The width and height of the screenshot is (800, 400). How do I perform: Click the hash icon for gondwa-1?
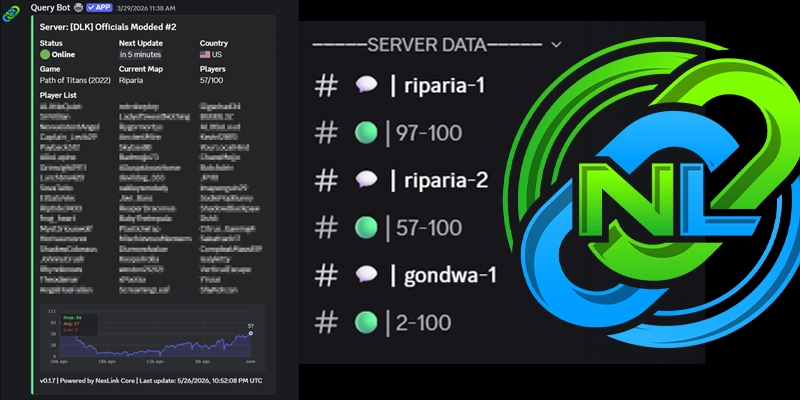[326, 276]
